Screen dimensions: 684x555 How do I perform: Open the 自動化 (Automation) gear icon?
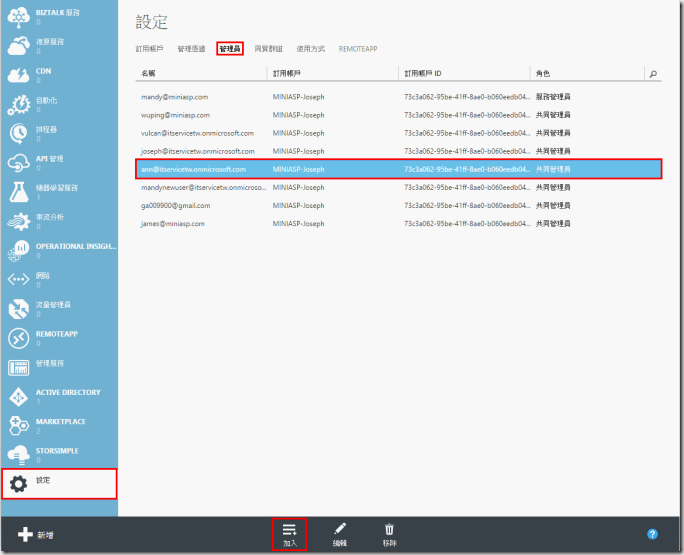(x=19, y=104)
